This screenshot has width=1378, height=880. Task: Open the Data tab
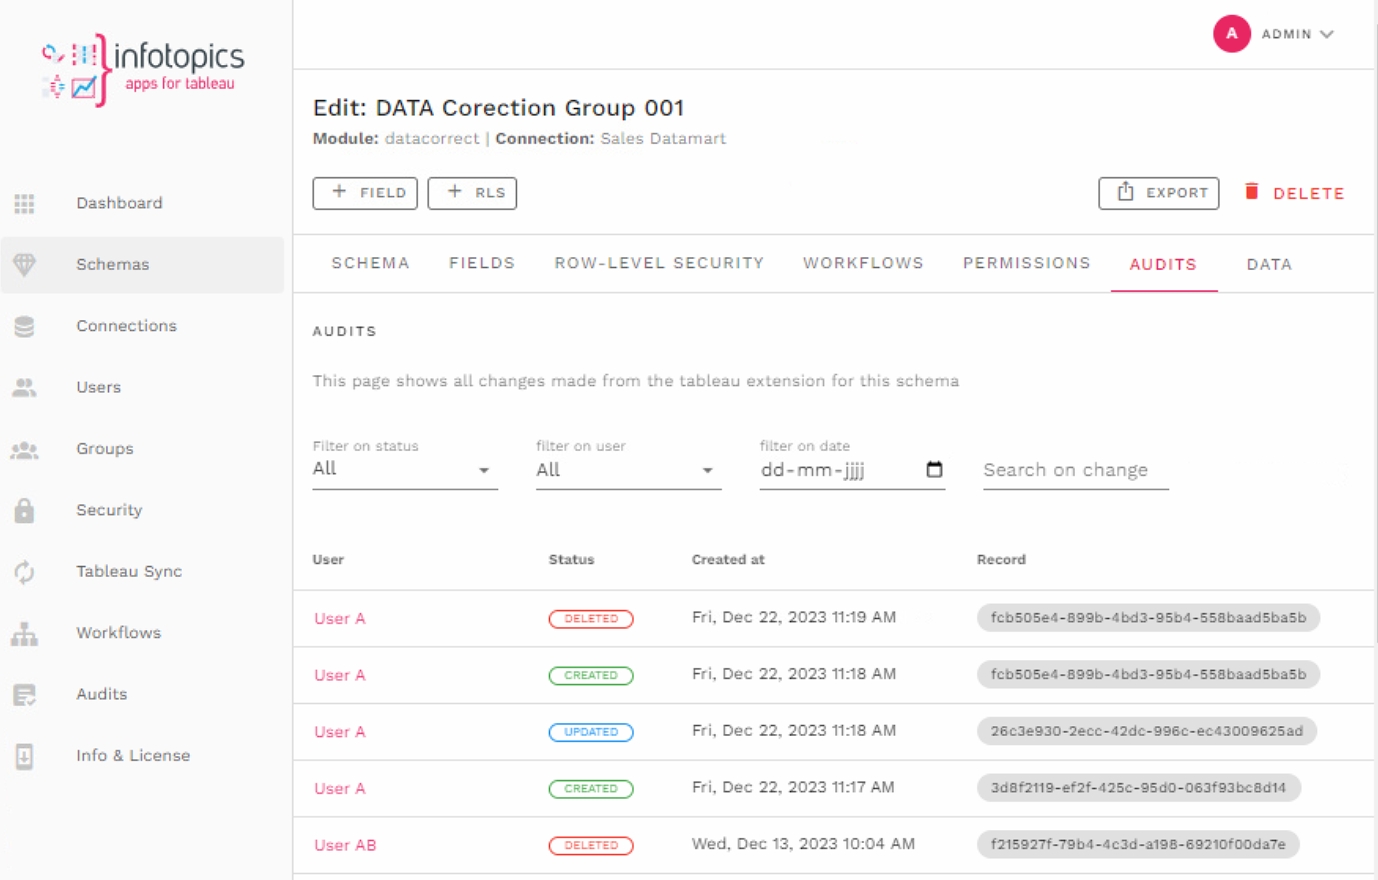(x=1269, y=264)
